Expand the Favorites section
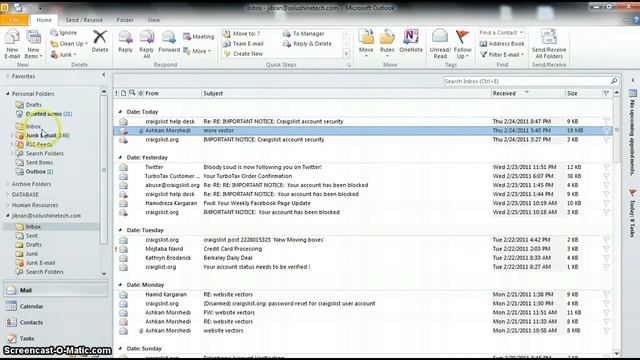 pyautogui.click(x=7, y=76)
